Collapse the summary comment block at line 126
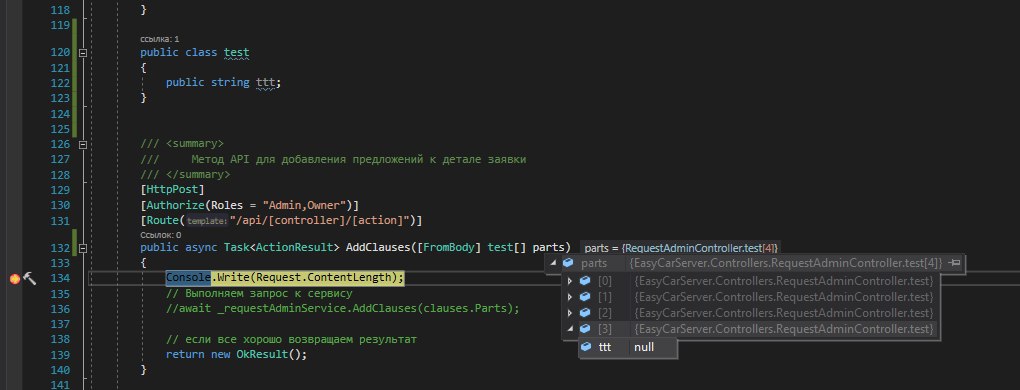The image size is (1020, 390). [x=83, y=144]
